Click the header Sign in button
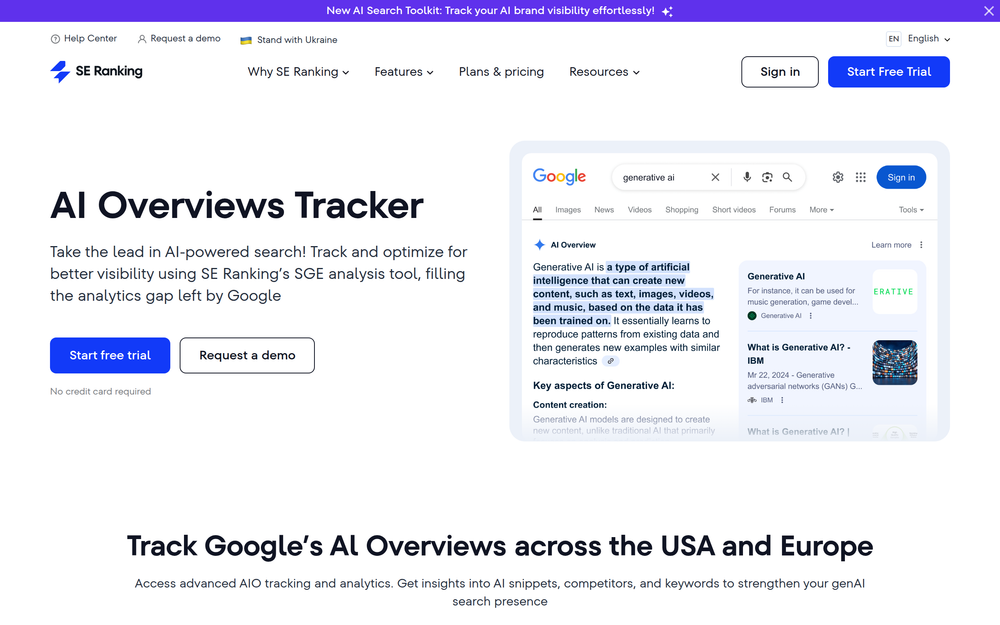Image resolution: width=1000 pixels, height=625 pixels. (x=779, y=72)
